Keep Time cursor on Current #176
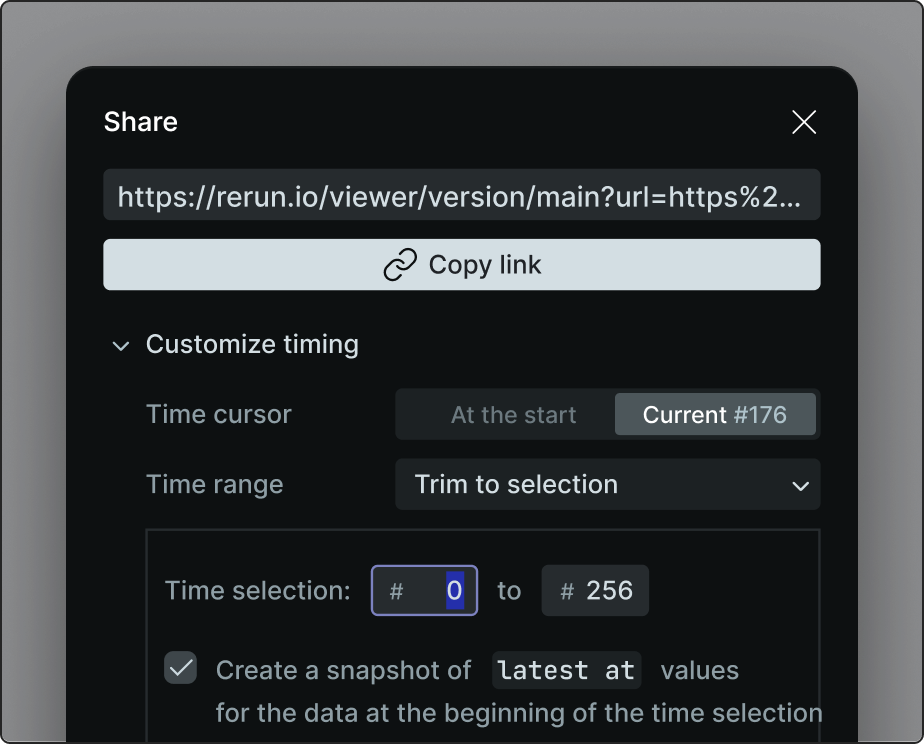 click(716, 414)
